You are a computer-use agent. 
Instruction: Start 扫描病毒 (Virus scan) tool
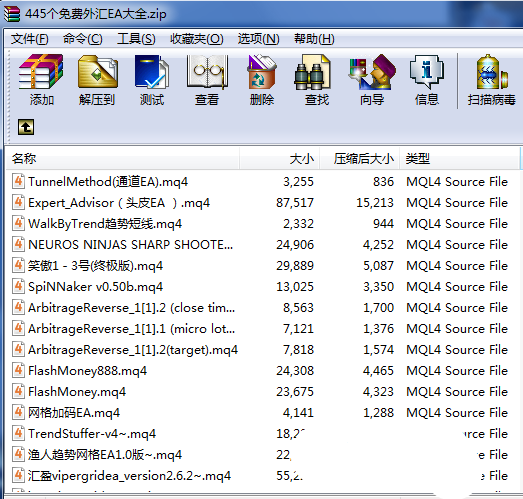point(492,80)
